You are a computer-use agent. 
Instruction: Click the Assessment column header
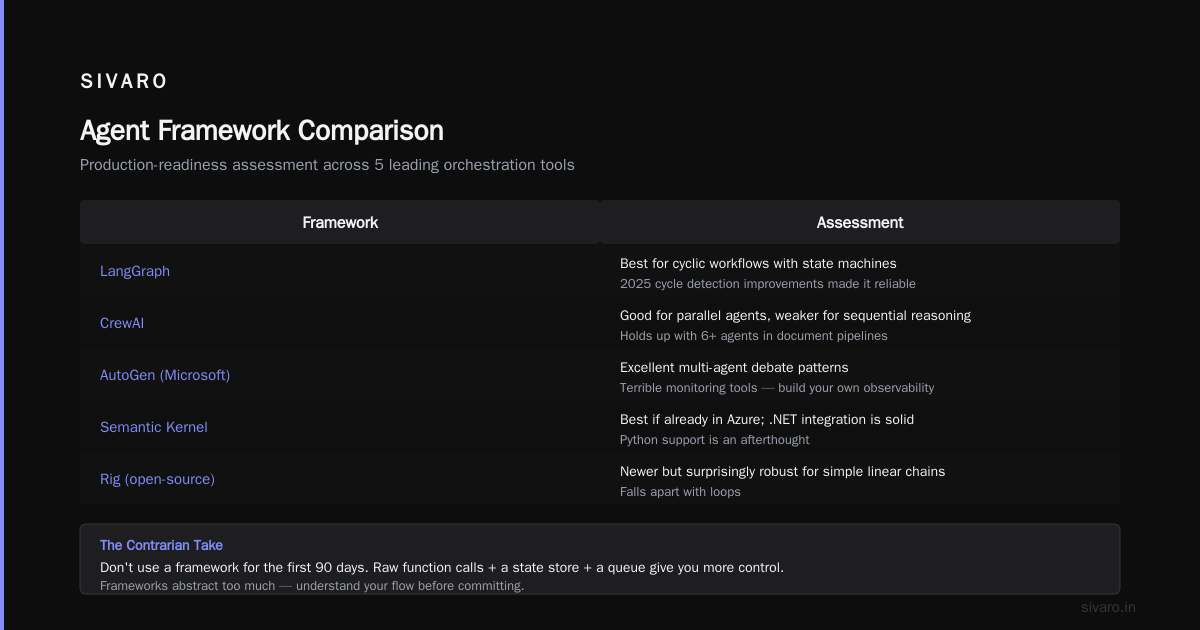coord(860,222)
